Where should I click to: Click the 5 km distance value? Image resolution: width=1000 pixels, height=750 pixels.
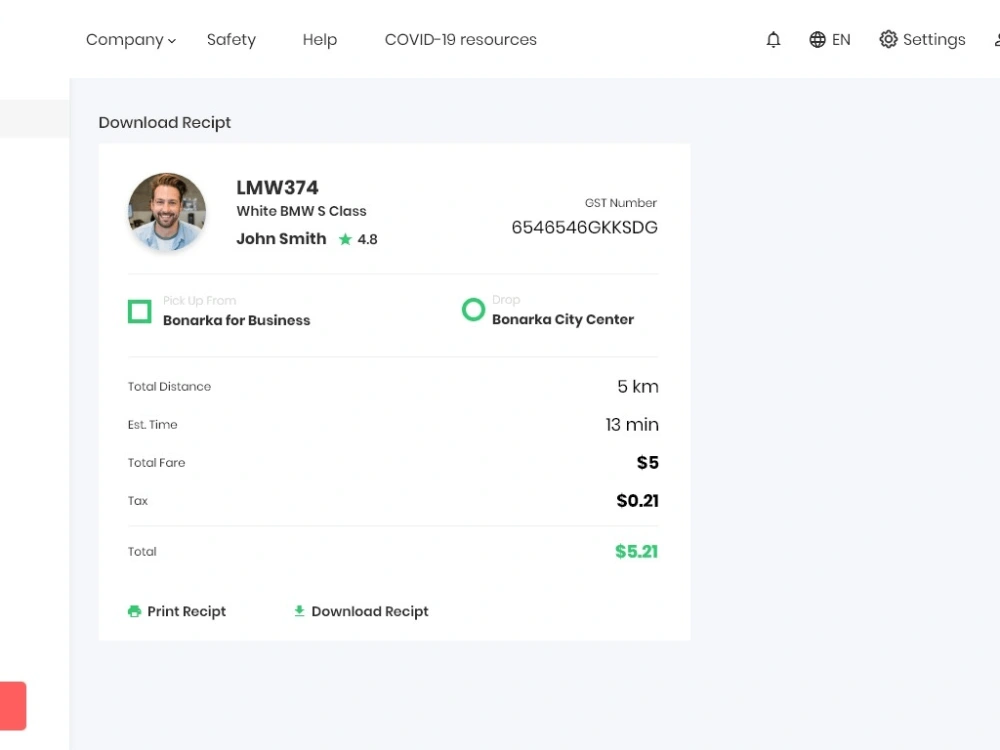tap(638, 386)
